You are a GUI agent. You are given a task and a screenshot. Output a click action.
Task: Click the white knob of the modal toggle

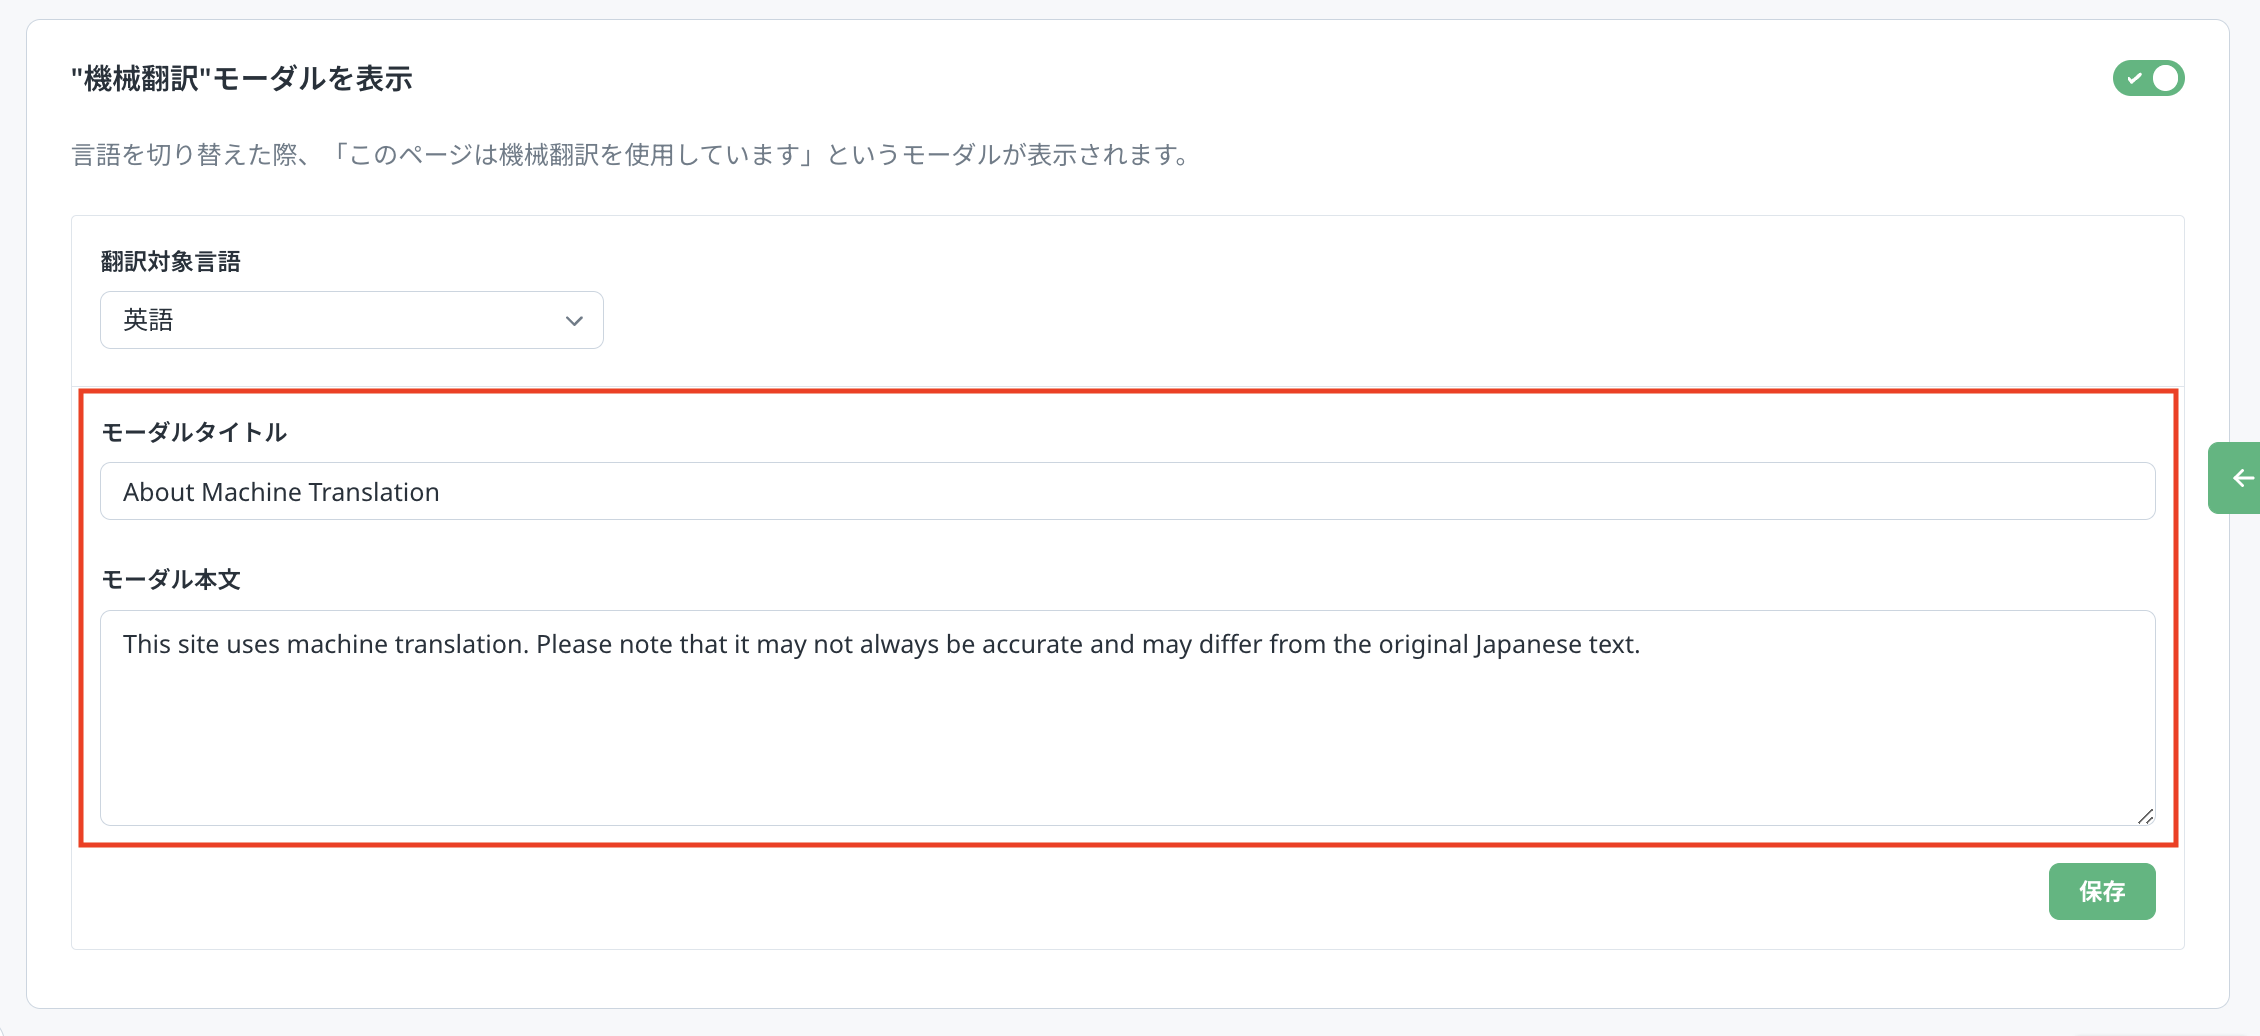(x=2165, y=78)
